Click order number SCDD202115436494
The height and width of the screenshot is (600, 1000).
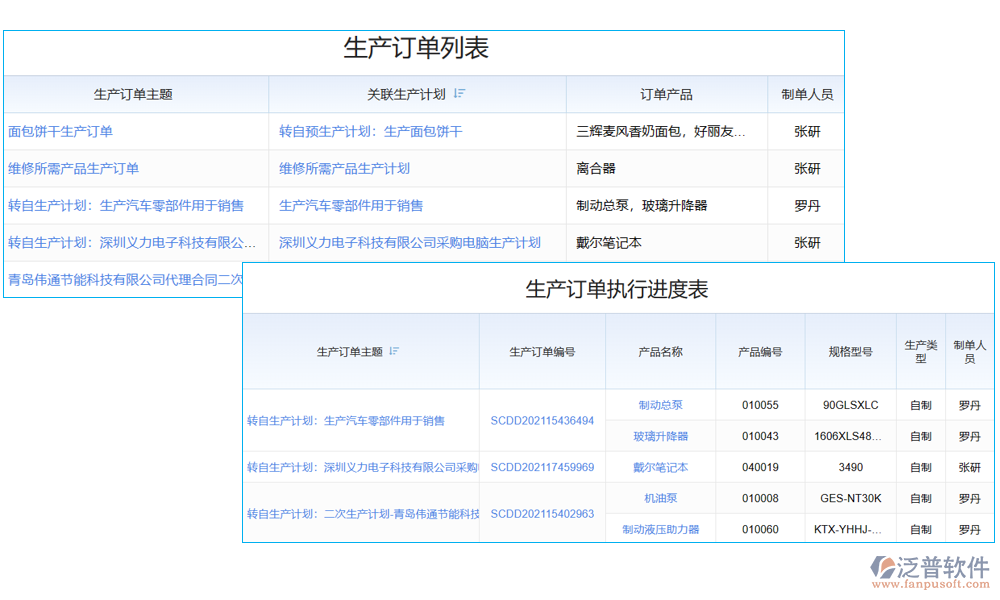coord(542,420)
